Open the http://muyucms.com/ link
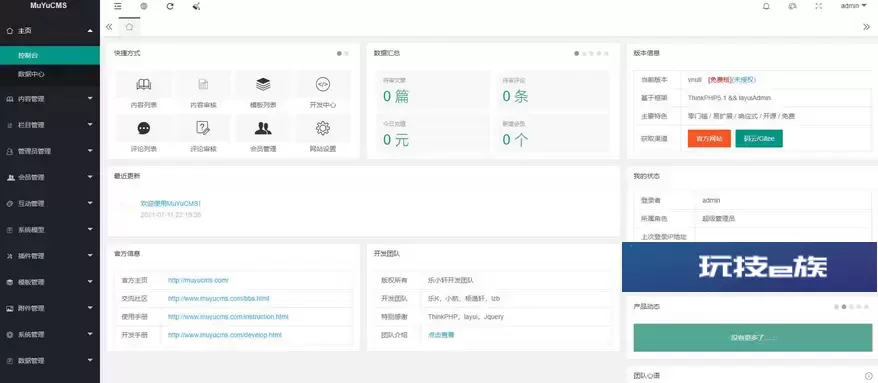This screenshot has width=878, height=383. [x=198, y=280]
